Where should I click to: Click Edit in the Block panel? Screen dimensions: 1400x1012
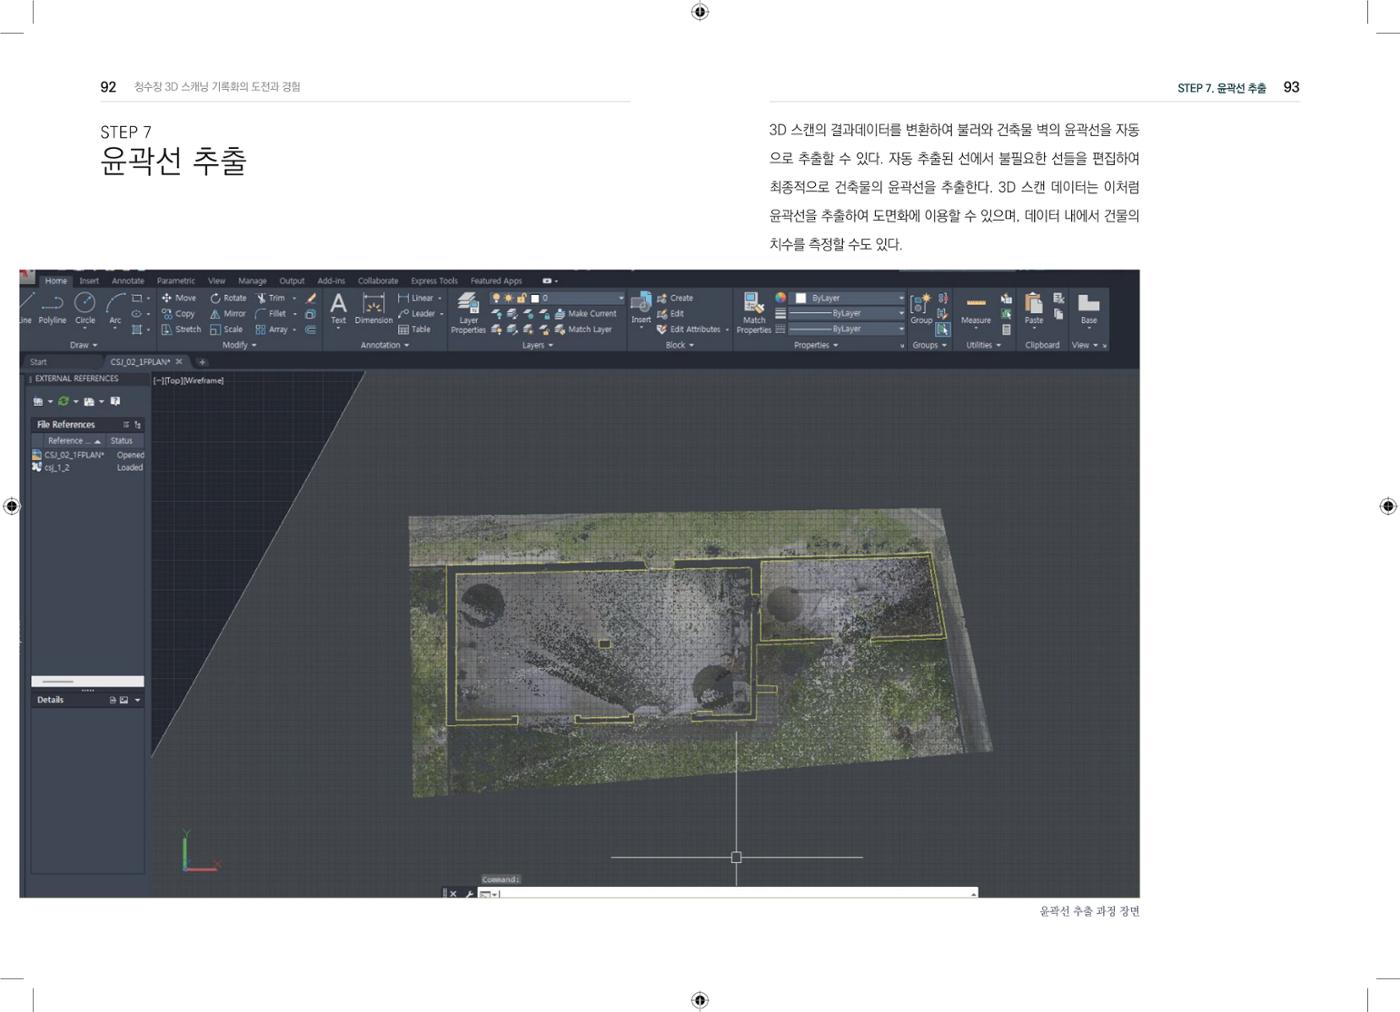coord(670,313)
